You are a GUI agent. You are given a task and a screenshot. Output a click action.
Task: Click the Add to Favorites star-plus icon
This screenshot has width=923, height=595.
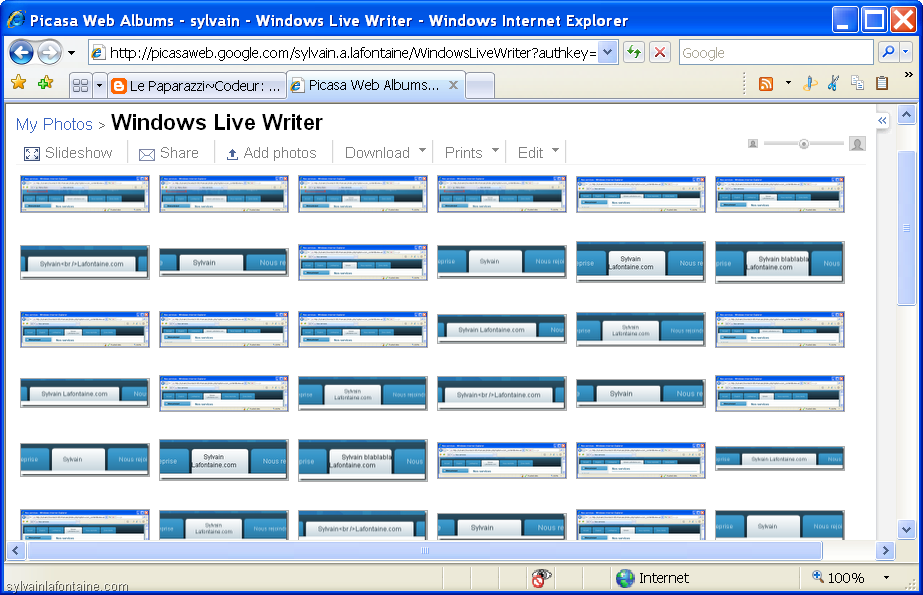45,83
